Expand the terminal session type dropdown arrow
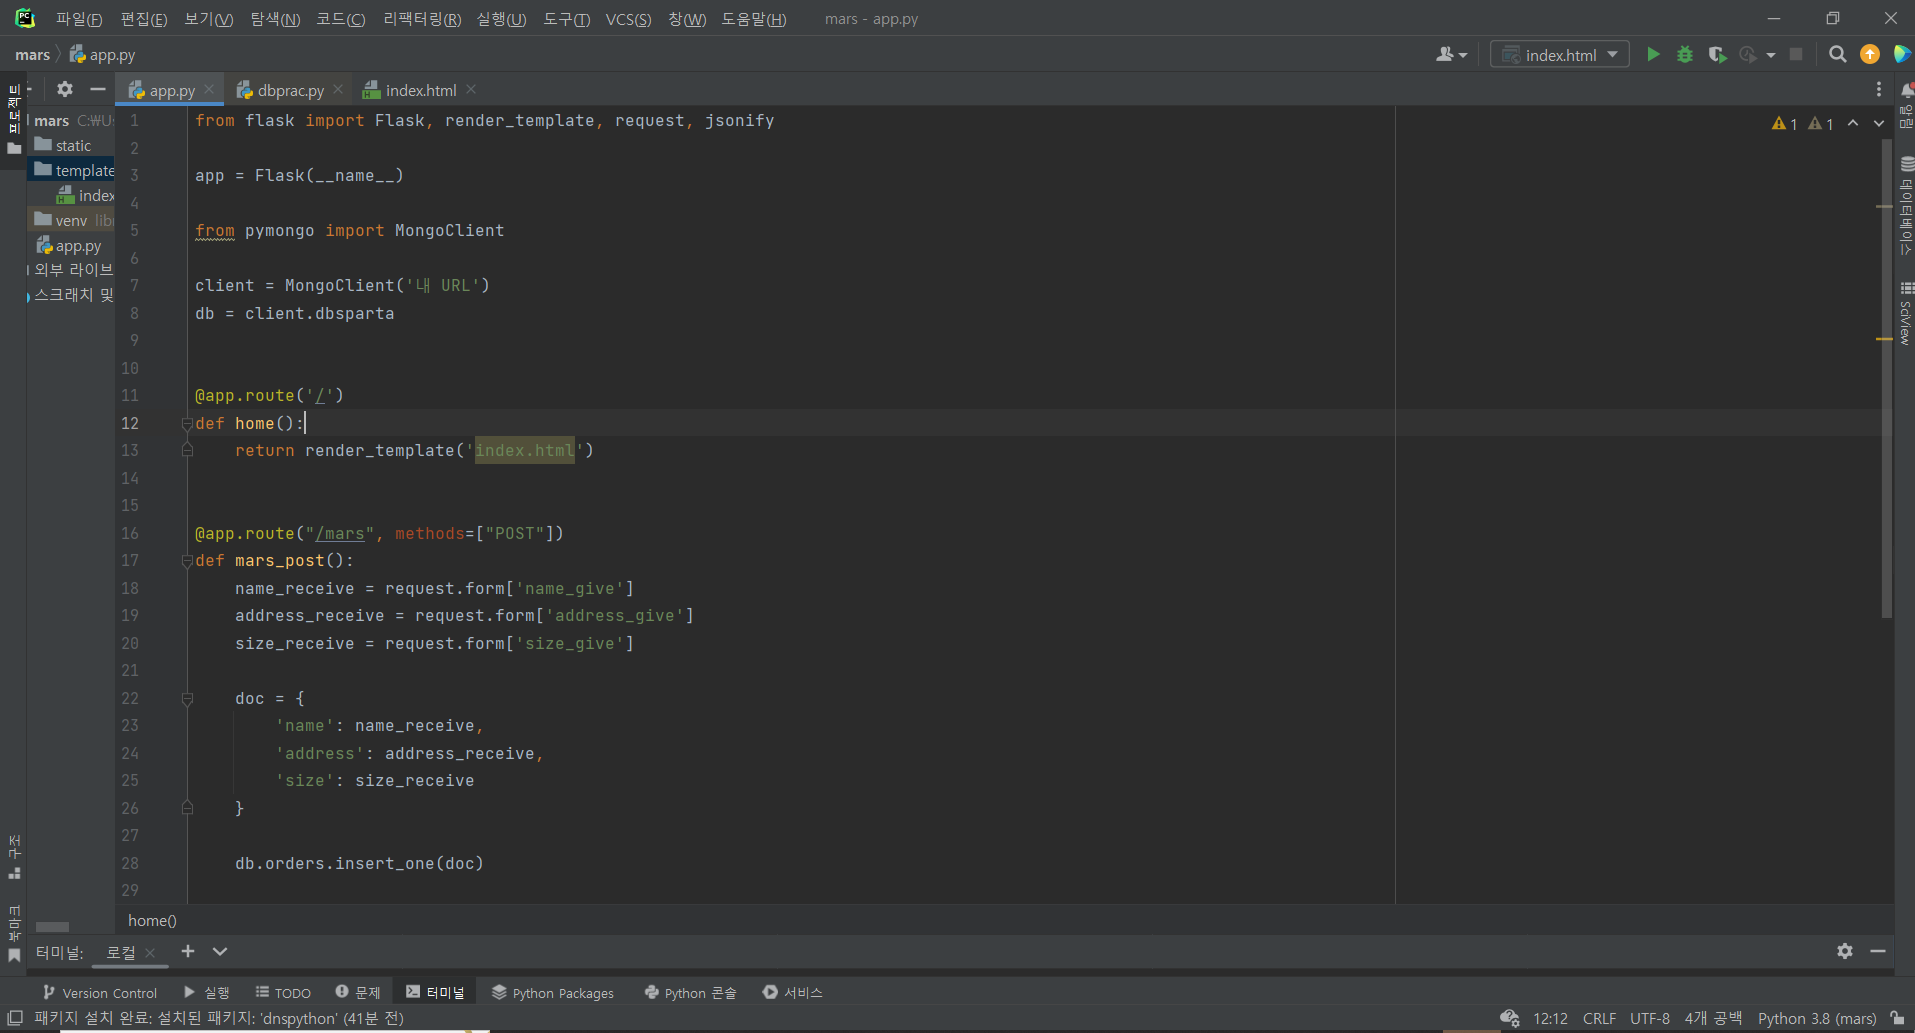The image size is (1915, 1033). pos(220,952)
